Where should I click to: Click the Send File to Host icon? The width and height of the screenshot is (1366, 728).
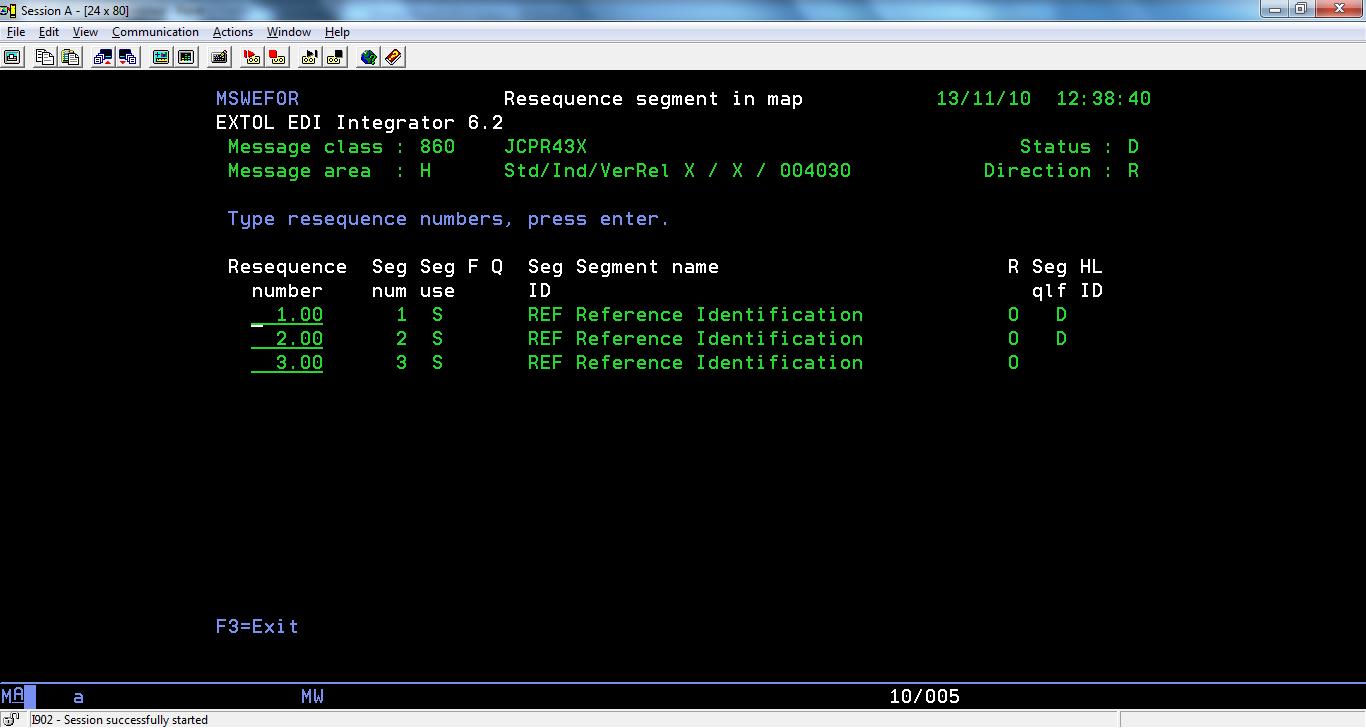[x=103, y=57]
